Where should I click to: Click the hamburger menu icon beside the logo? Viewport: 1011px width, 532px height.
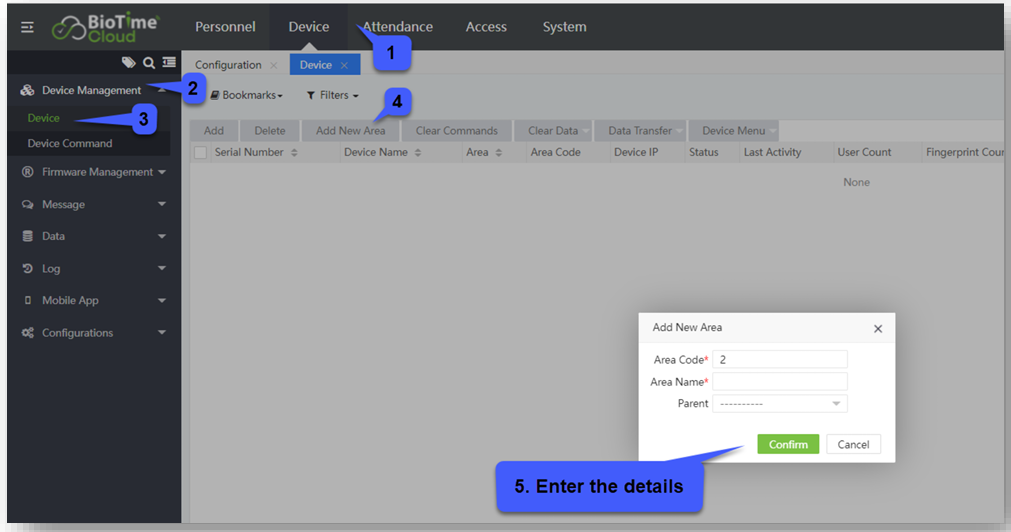[27, 27]
